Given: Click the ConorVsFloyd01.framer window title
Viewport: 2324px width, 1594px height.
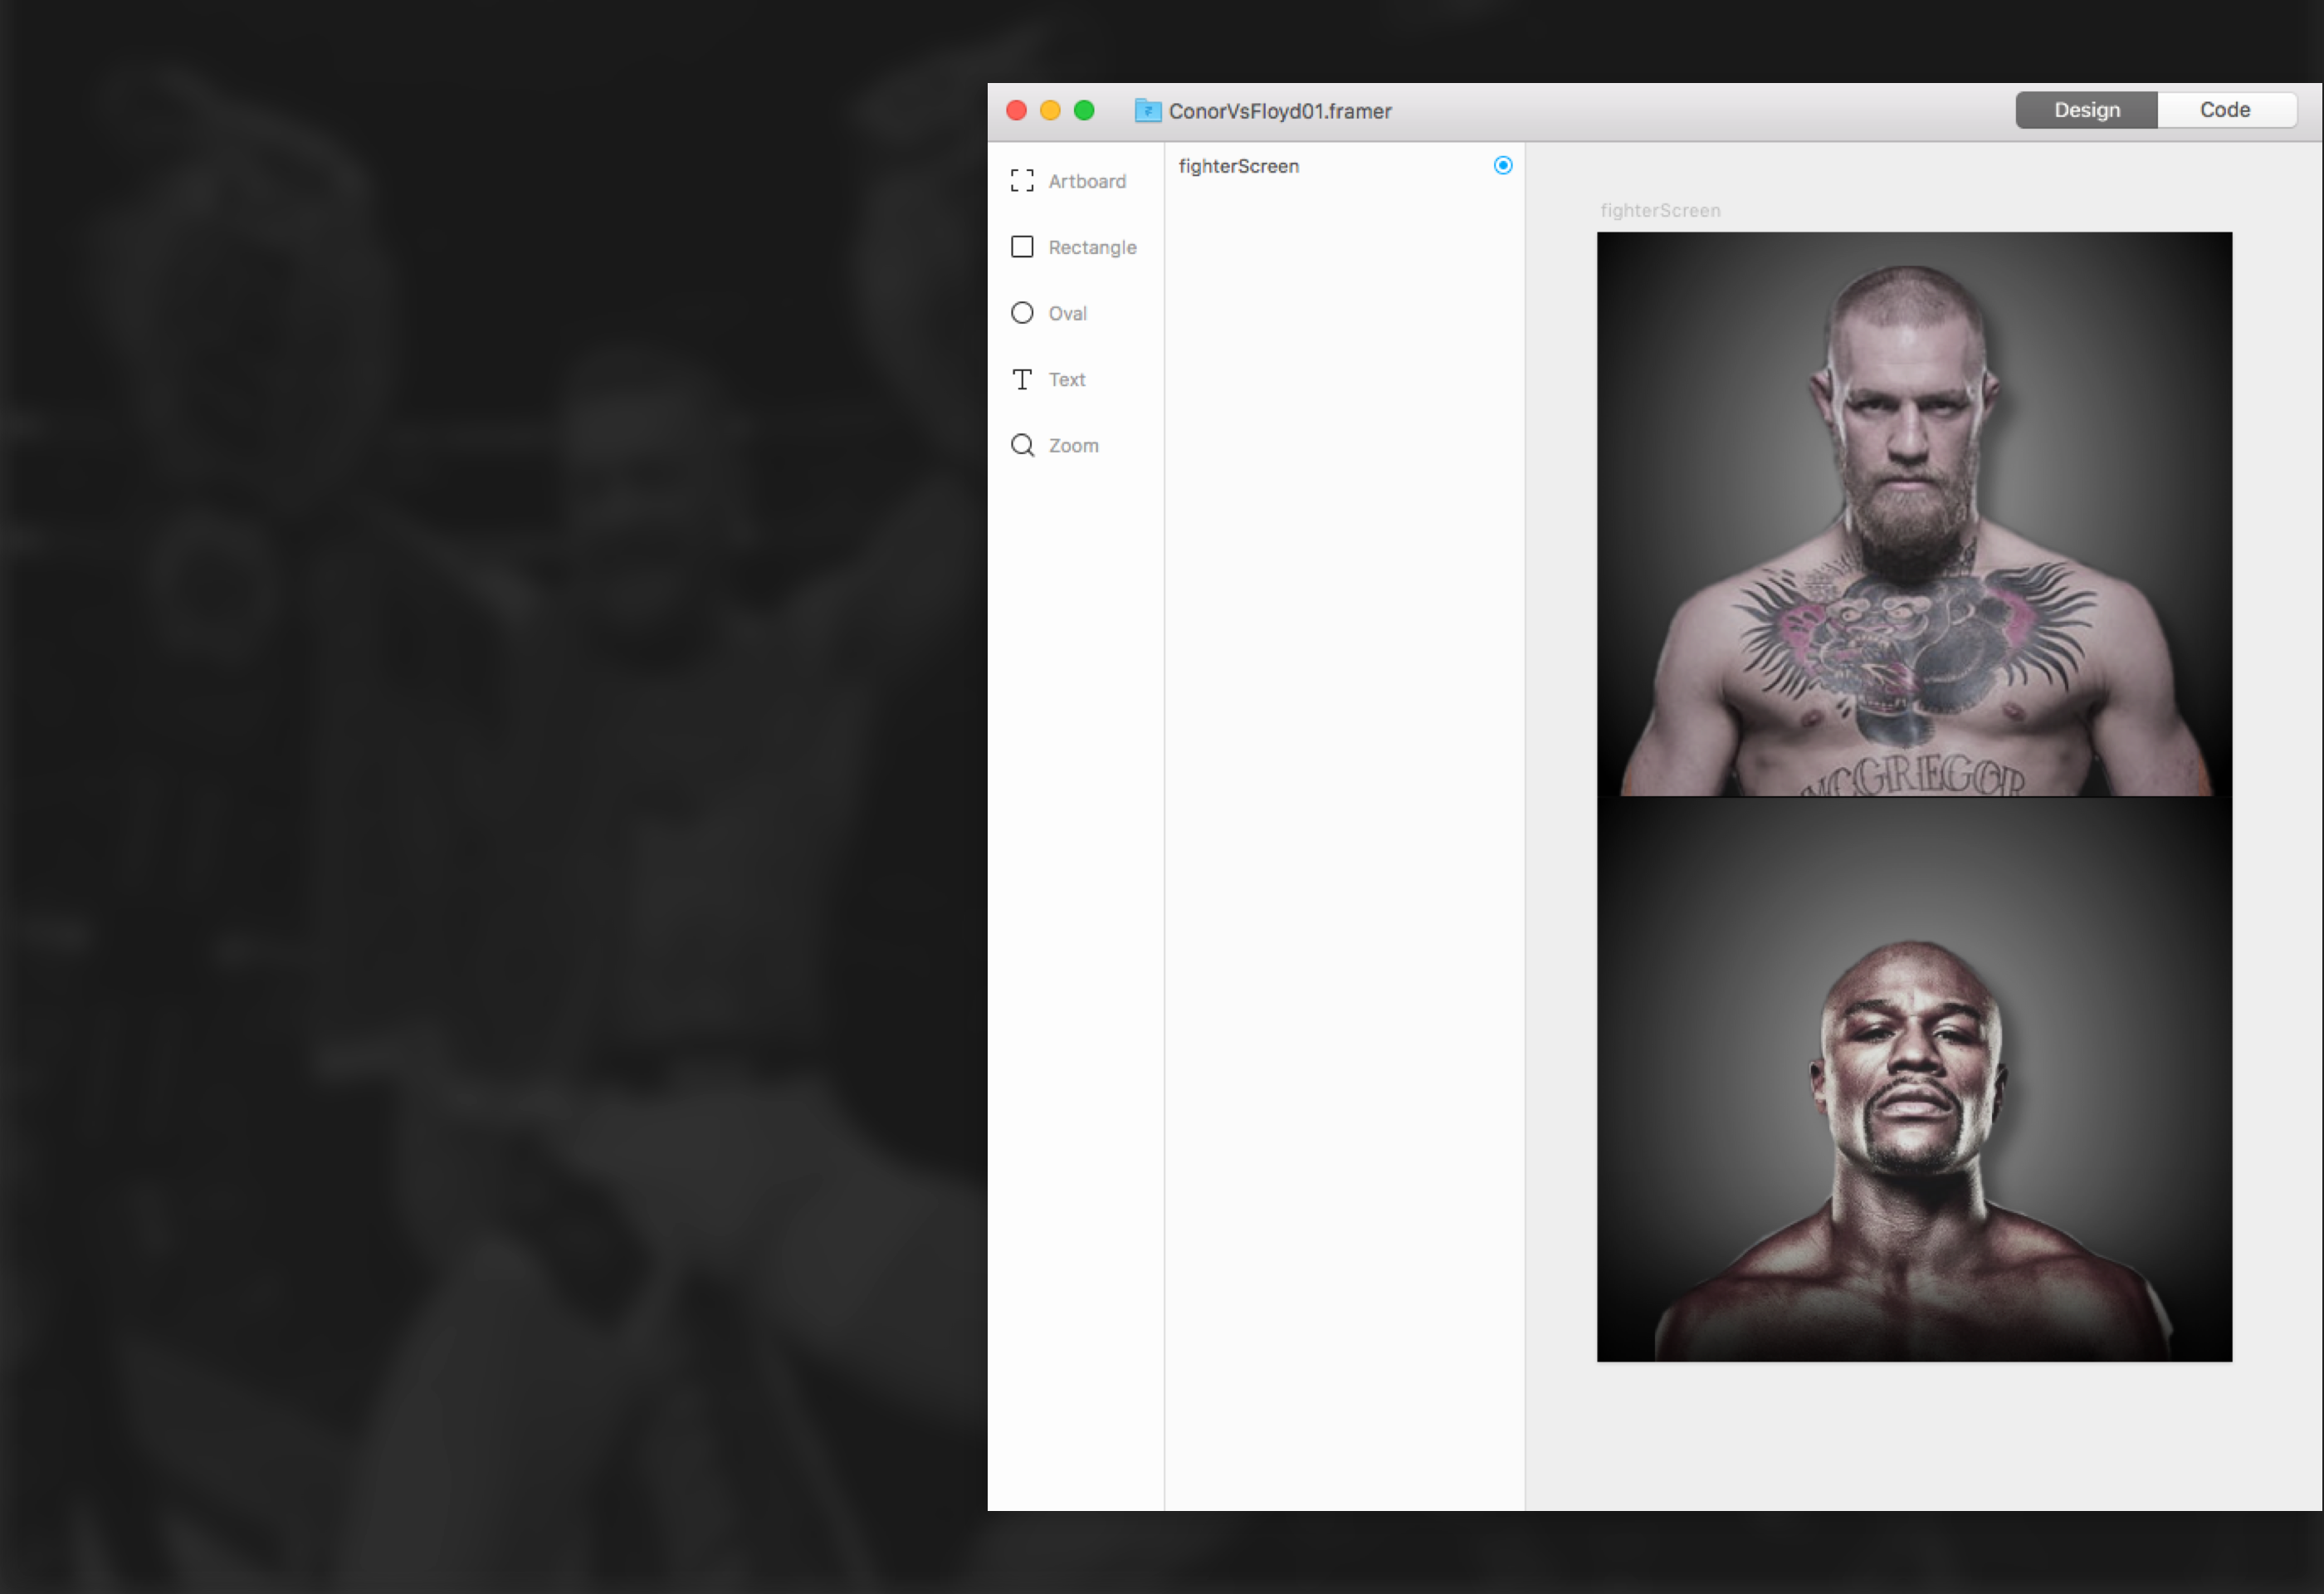Looking at the screenshot, I should [1280, 111].
